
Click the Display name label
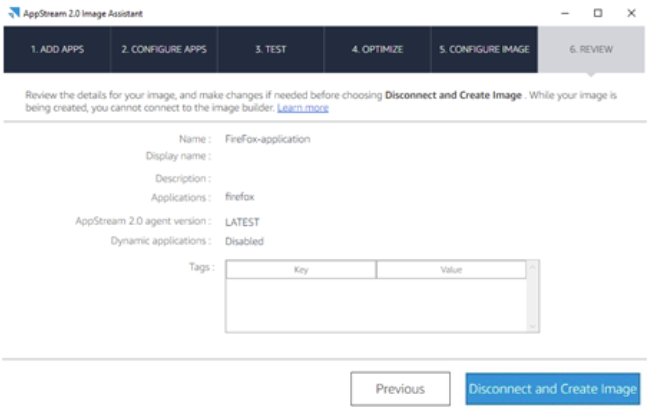(178, 156)
